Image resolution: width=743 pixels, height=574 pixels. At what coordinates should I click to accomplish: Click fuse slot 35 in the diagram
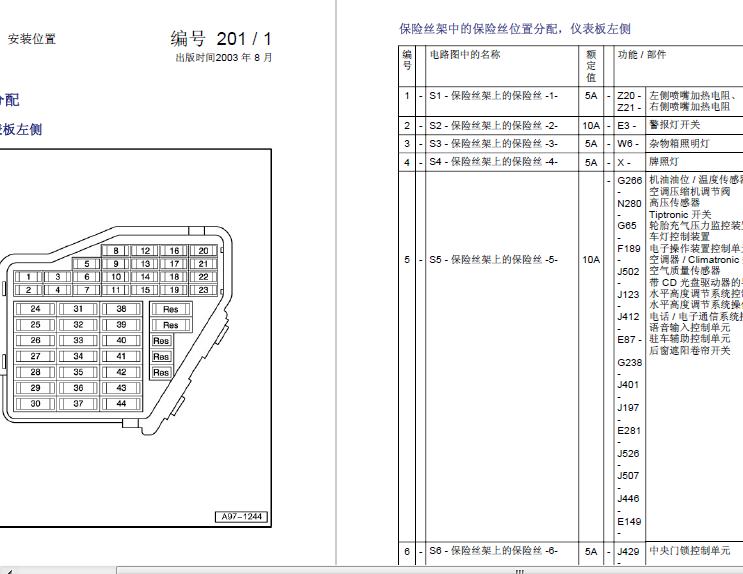[x=78, y=372]
